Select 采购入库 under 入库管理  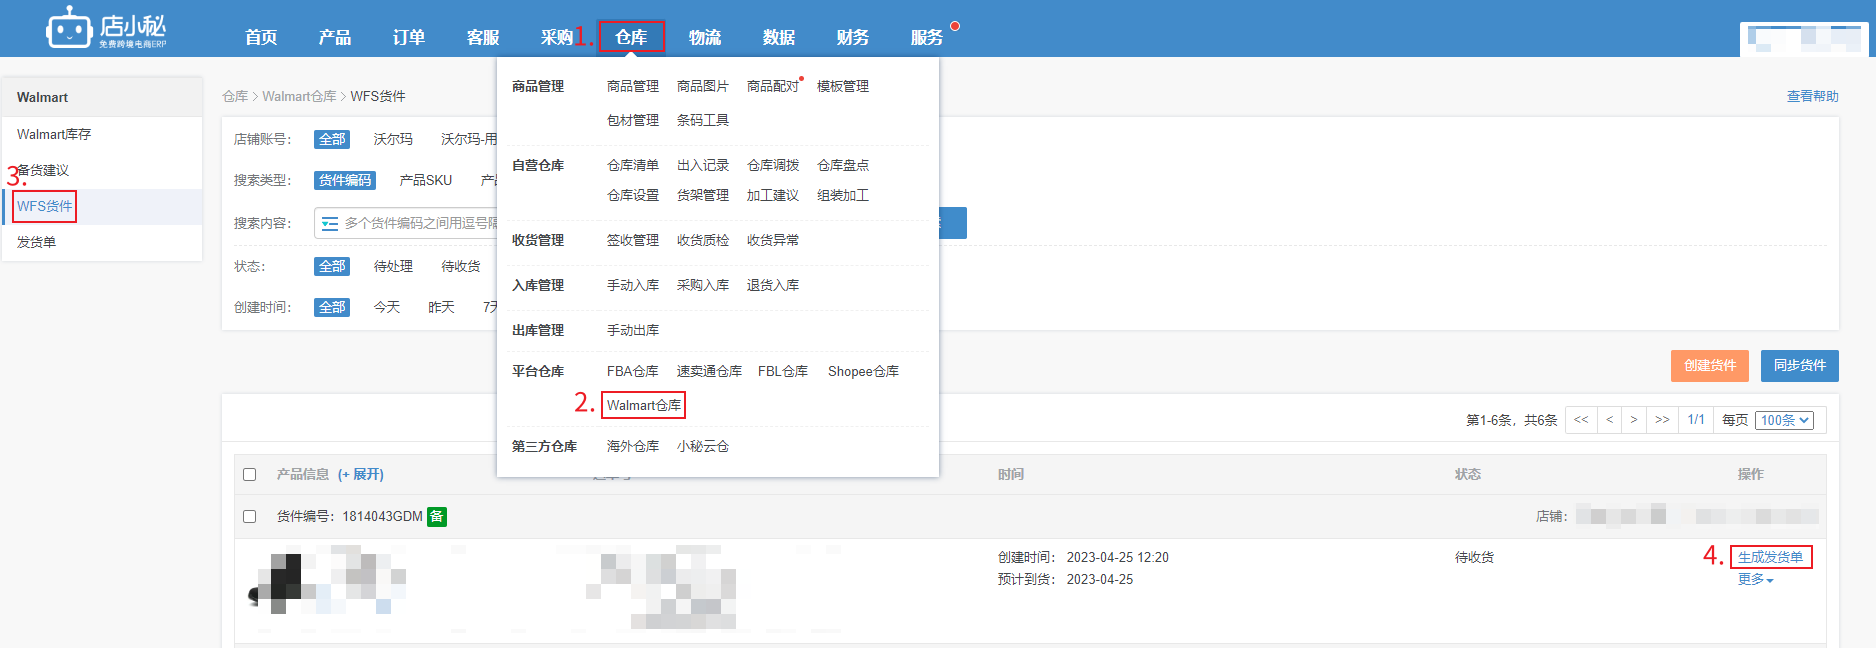[703, 285]
